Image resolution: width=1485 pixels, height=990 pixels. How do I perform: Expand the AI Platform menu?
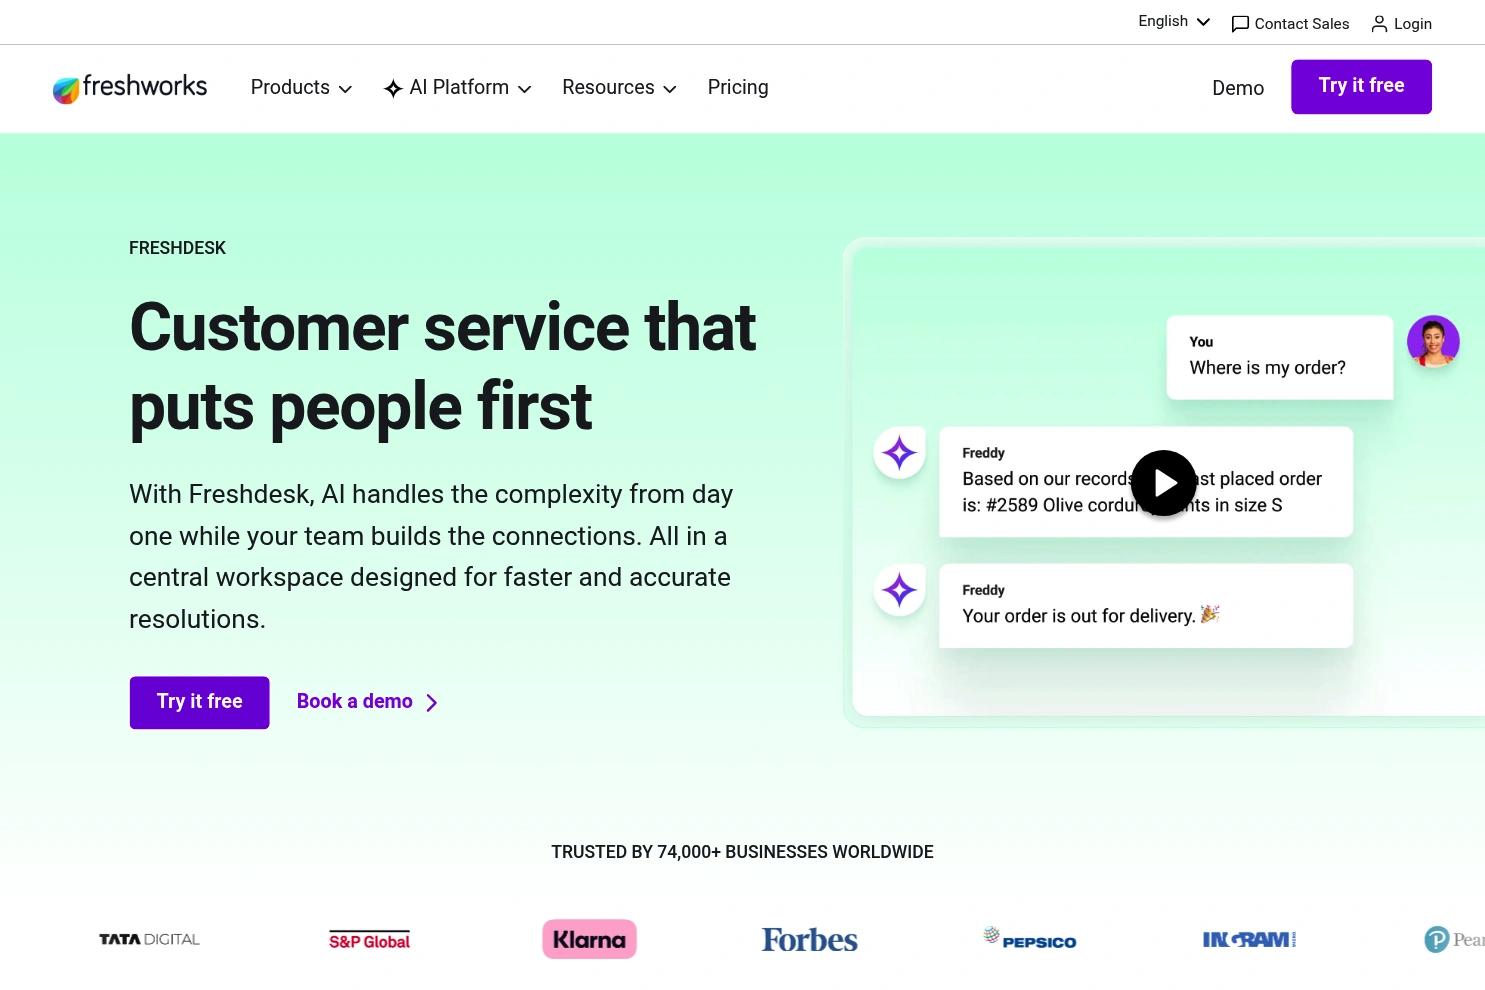pyautogui.click(x=457, y=88)
